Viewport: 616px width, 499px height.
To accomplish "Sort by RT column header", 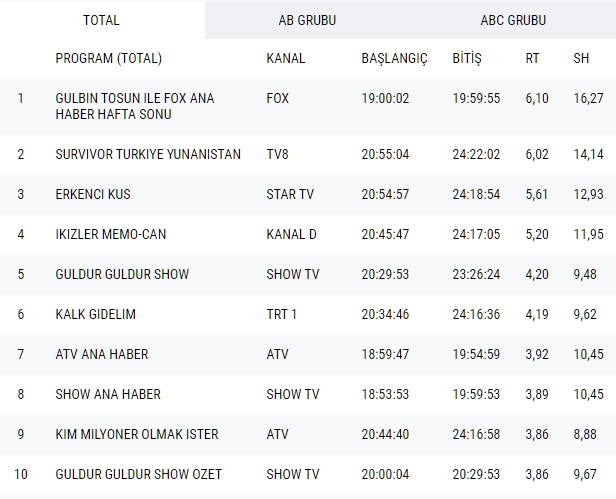I will coord(532,59).
